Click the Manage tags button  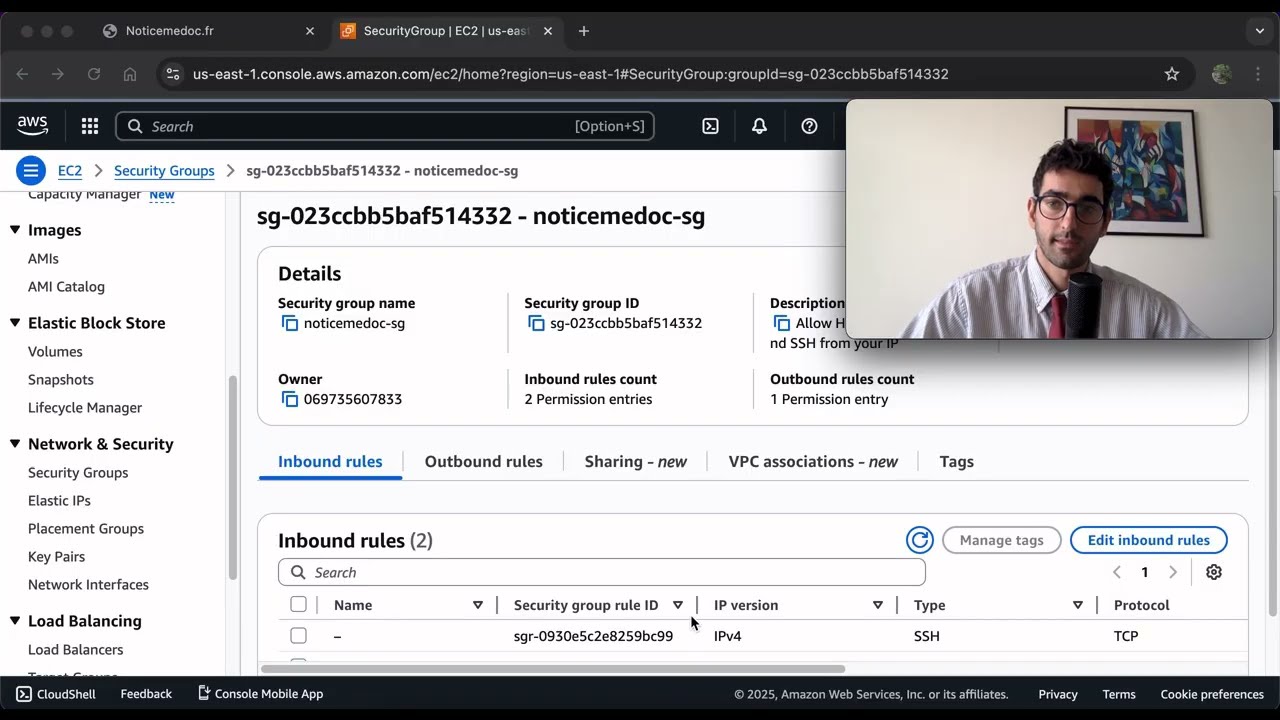1001,540
